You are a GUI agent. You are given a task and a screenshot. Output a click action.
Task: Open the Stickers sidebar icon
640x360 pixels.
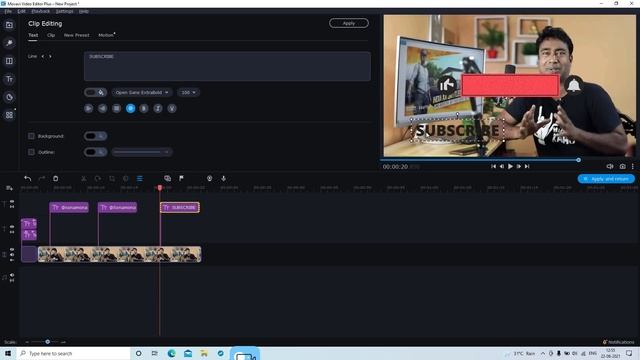9,97
